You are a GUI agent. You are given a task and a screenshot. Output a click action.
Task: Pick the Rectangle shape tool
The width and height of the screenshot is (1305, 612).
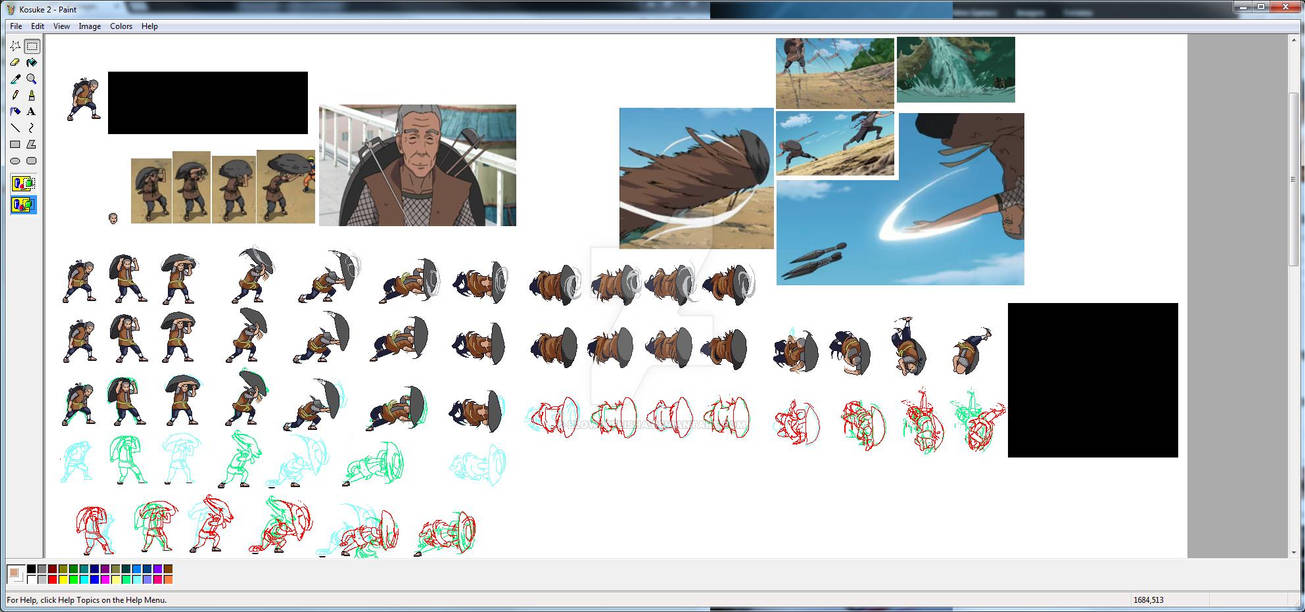coord(15,144)
